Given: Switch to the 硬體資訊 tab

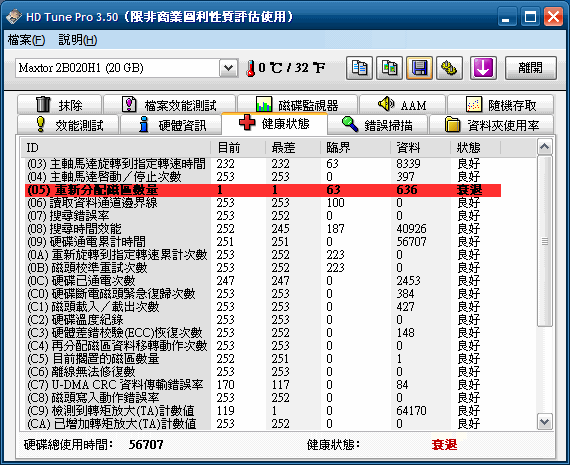Looking at the screenshot, I should pos(171,125).
